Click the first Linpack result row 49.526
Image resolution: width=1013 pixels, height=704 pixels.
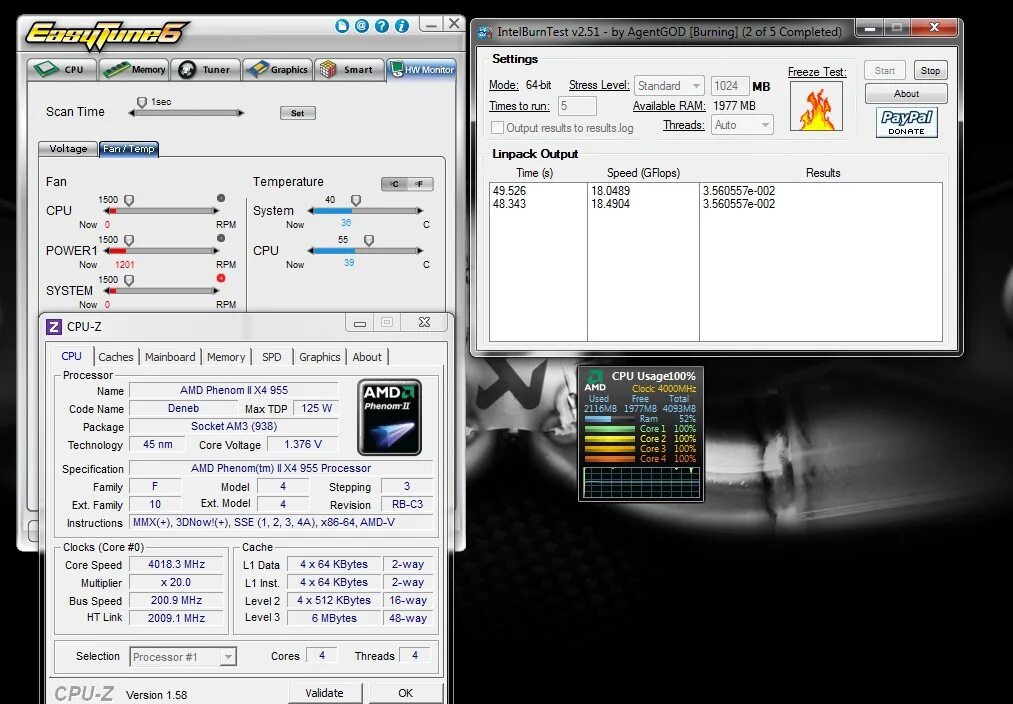(715, 191)
